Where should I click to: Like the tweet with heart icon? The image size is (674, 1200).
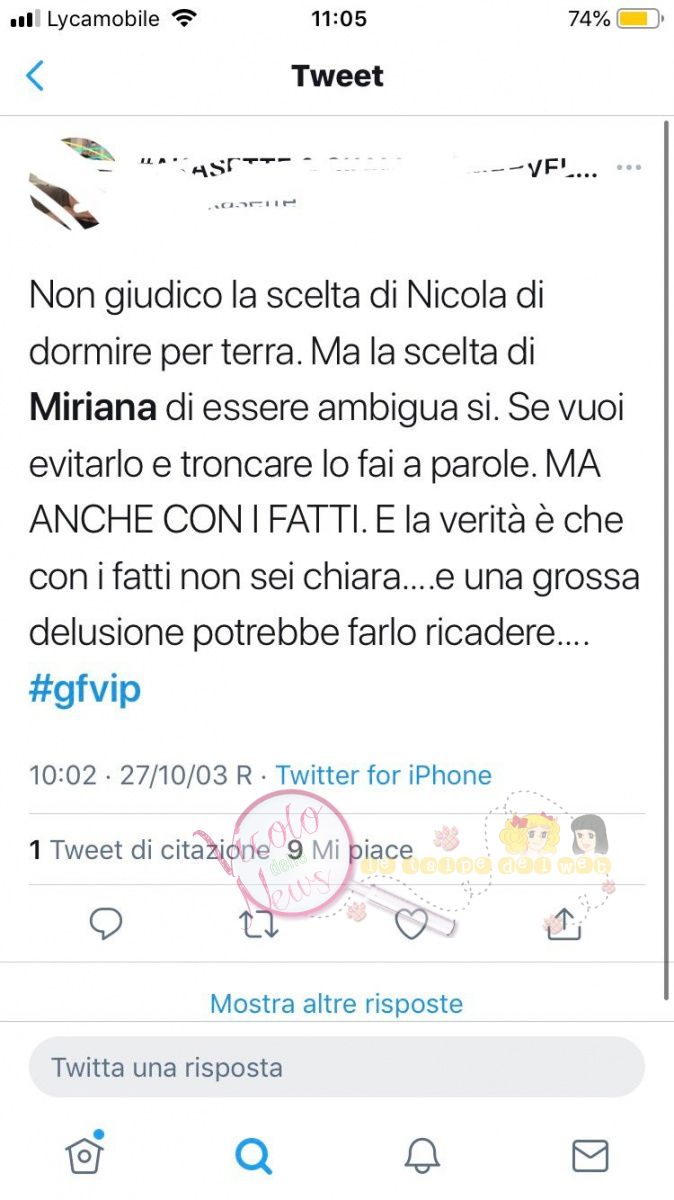pos(411,924)
